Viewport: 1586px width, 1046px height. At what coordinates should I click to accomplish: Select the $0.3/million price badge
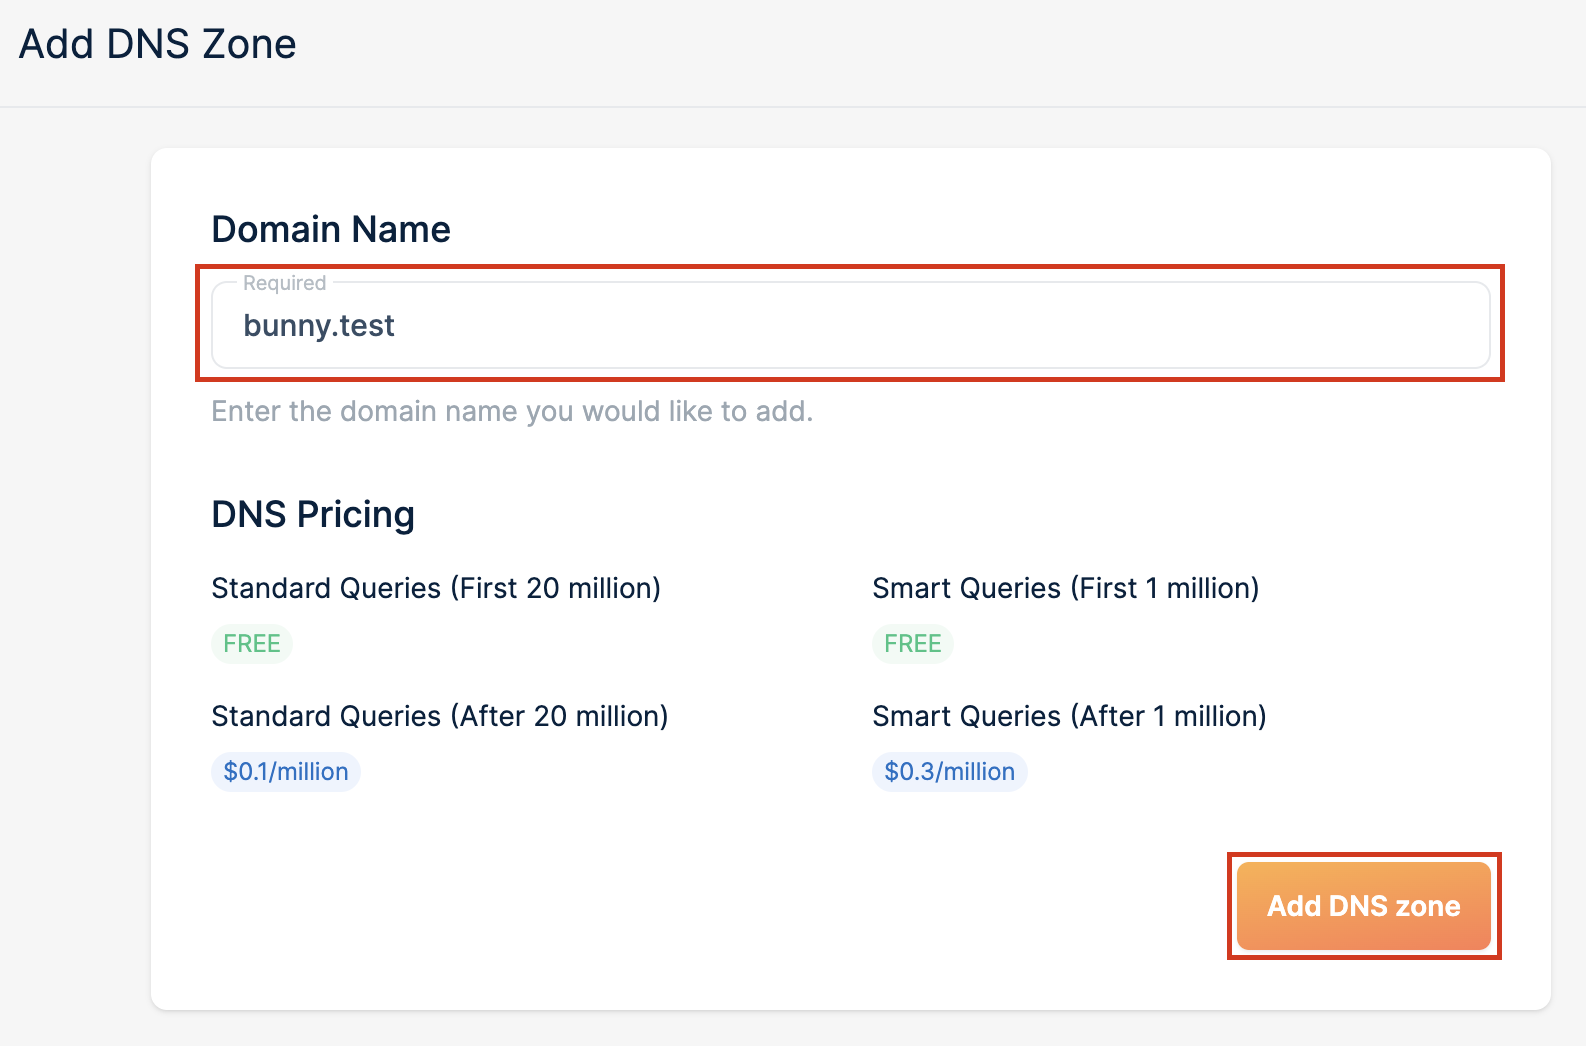click(949, 772)
